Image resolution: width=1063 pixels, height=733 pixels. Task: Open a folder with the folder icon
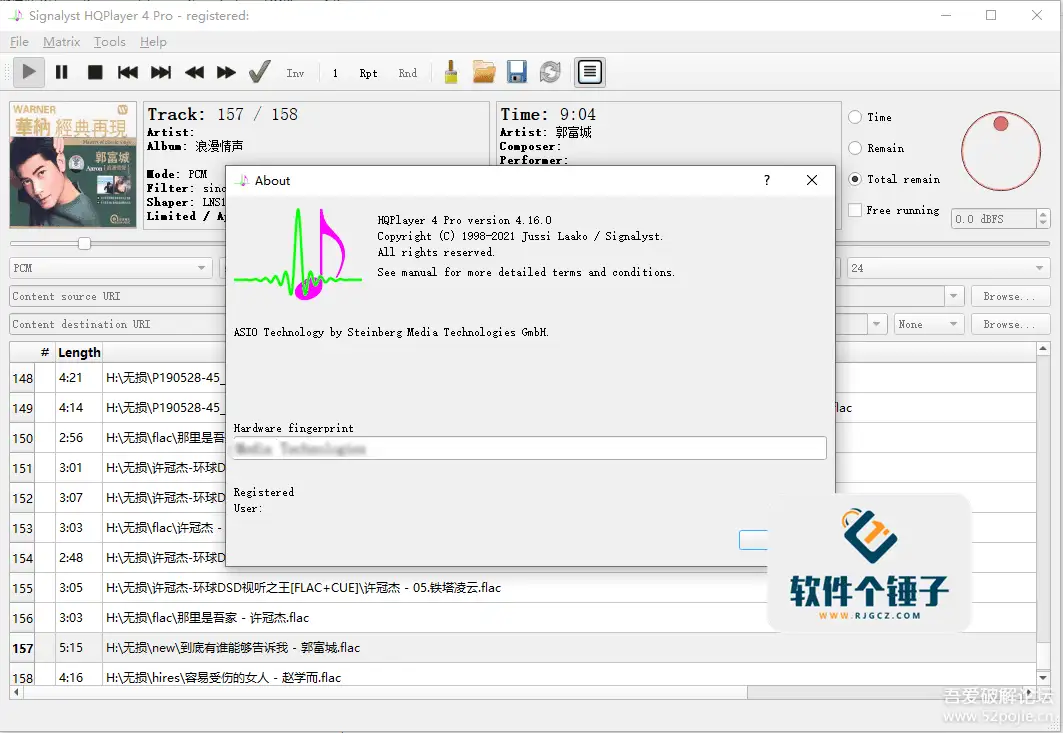(484, 72)
